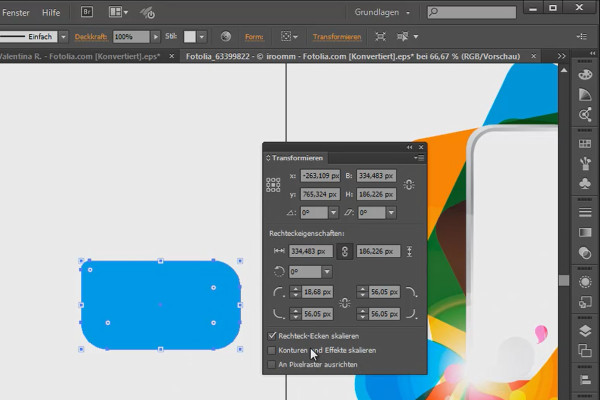Open the Appearance sun panel icon

[585, 282]
